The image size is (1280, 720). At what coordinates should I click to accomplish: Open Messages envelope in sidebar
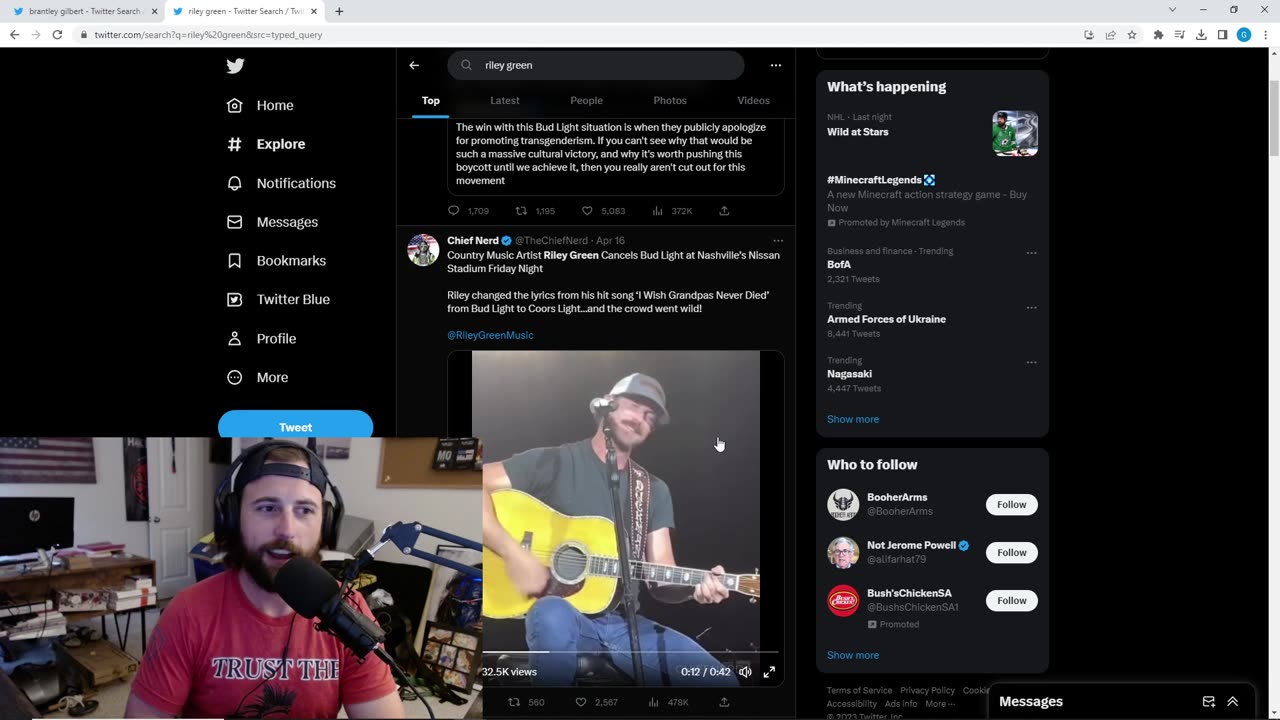[x=272, y=222]
